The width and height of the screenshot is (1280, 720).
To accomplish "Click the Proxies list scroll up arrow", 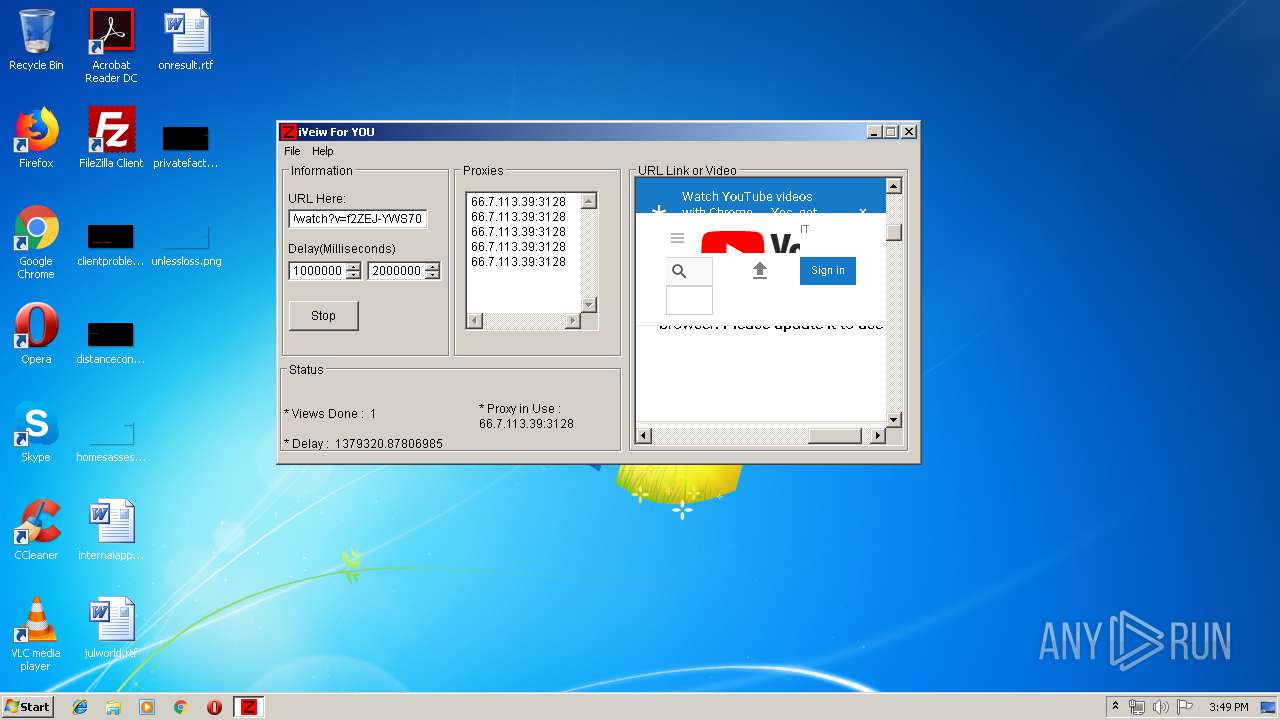I will click(x=588, y=201).
